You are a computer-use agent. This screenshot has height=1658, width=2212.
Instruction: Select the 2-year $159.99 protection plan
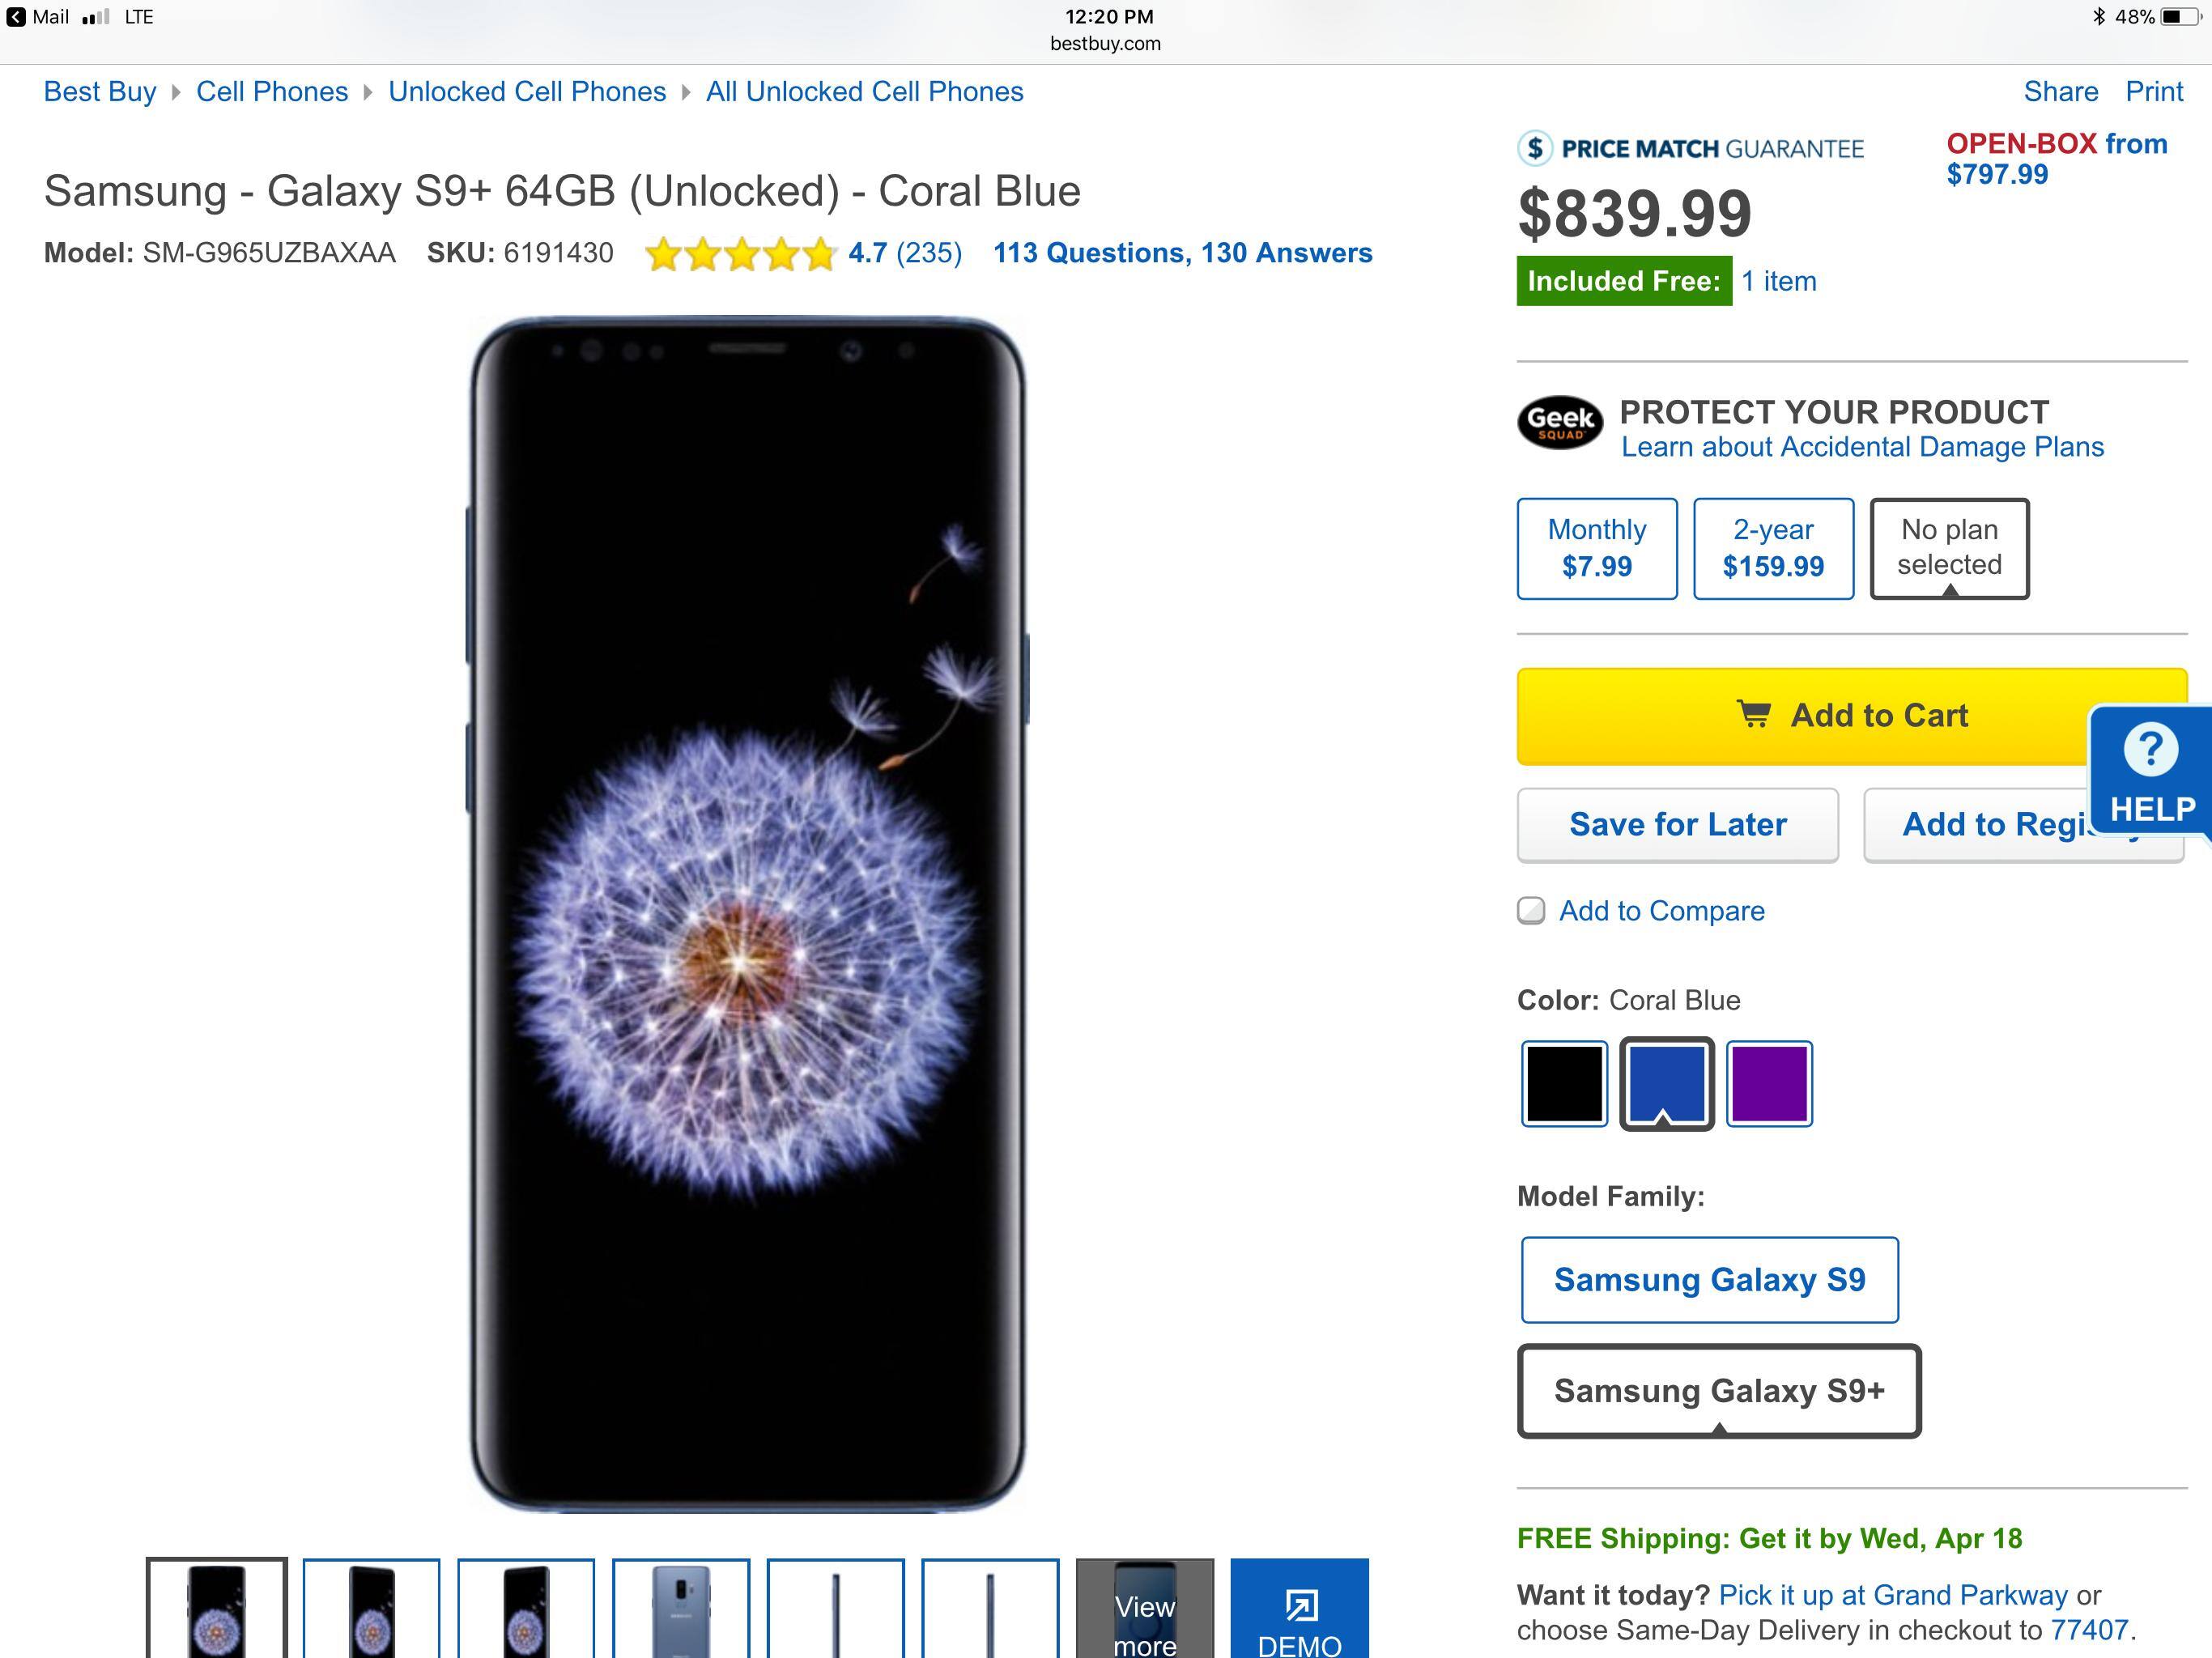1773,549
